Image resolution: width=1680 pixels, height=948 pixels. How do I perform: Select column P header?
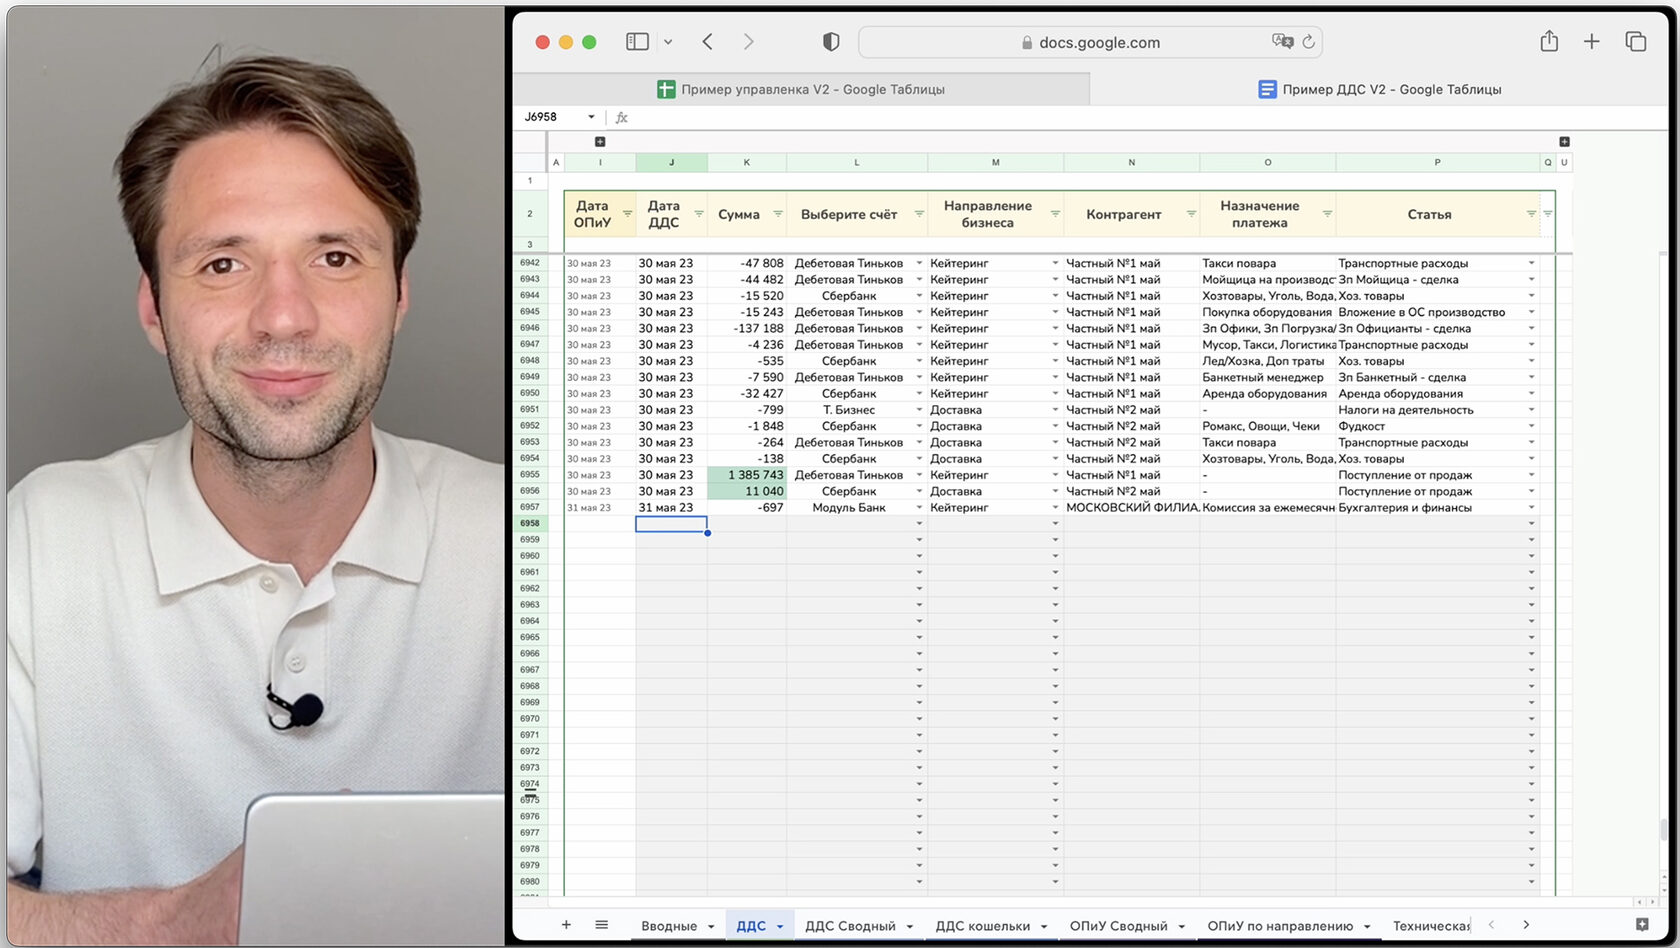pos(1437,162)
